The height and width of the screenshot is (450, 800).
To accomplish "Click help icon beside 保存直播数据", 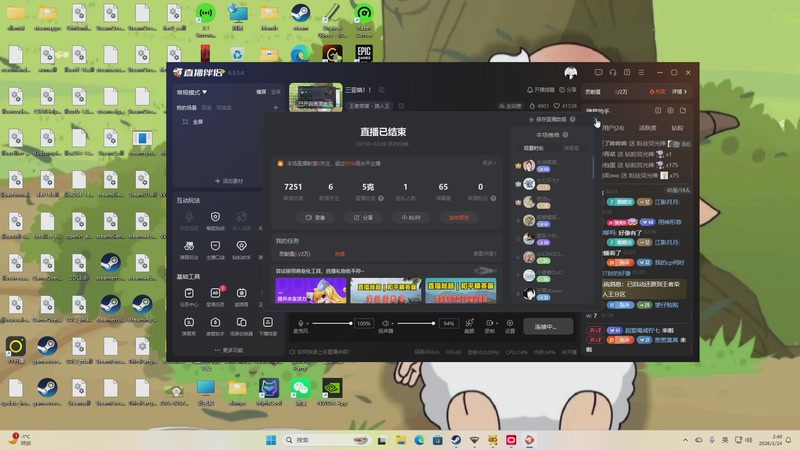I will [x=572, y=119].
